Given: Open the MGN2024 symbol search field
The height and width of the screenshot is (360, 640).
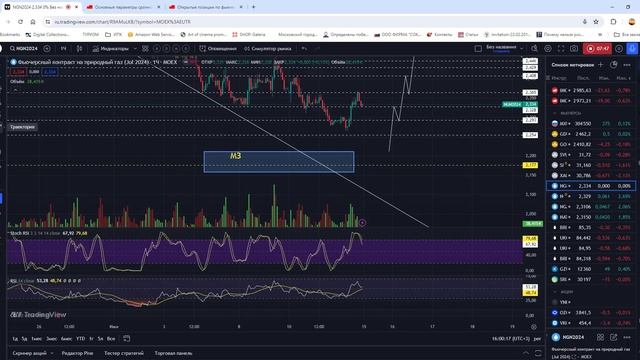Looking at the screenshot, I should (24, 49).
